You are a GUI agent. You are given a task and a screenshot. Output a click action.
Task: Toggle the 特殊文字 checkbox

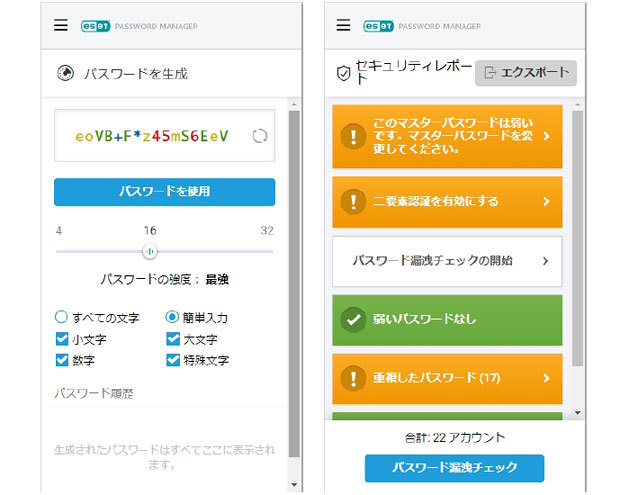point(172,360)
